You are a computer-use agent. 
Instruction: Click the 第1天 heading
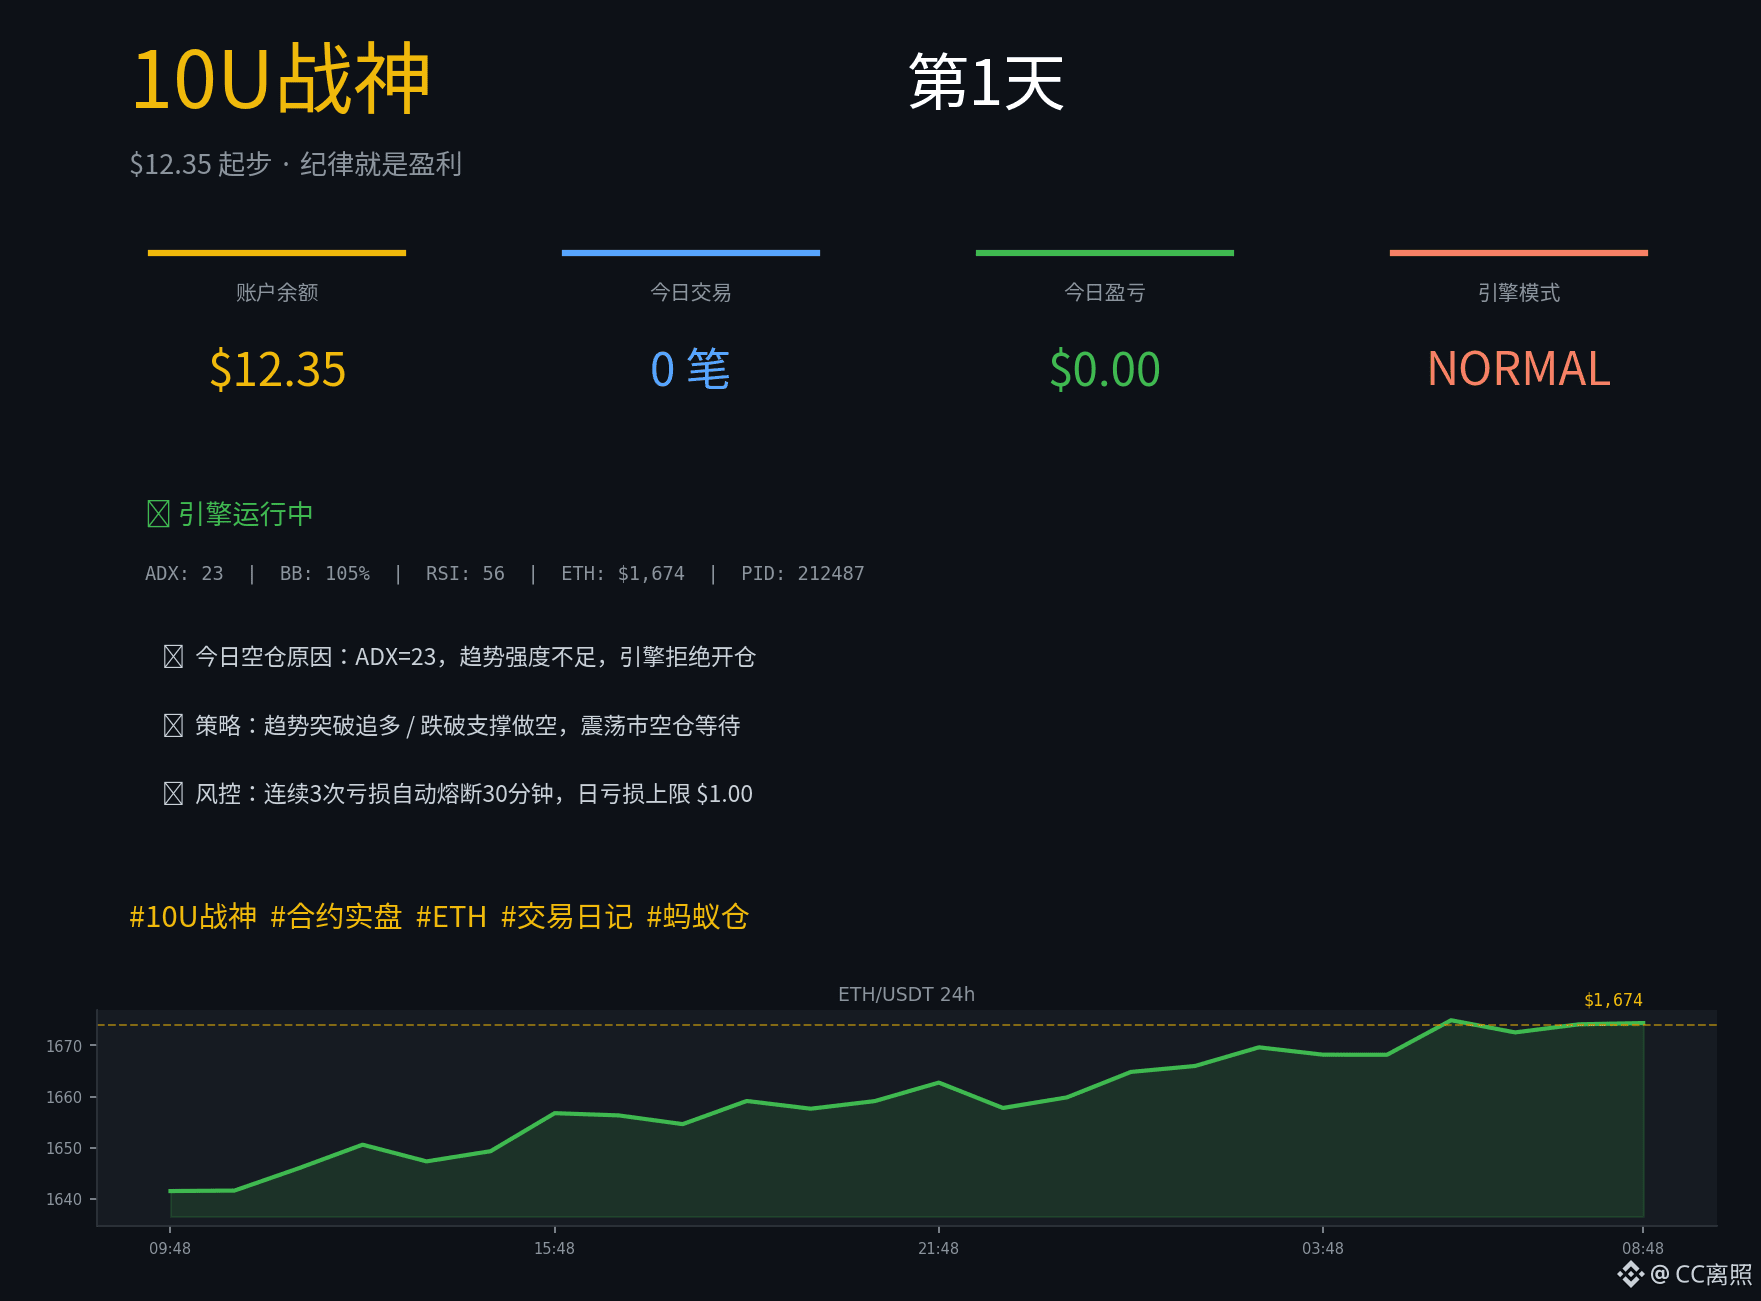click(x=986, y=82)
